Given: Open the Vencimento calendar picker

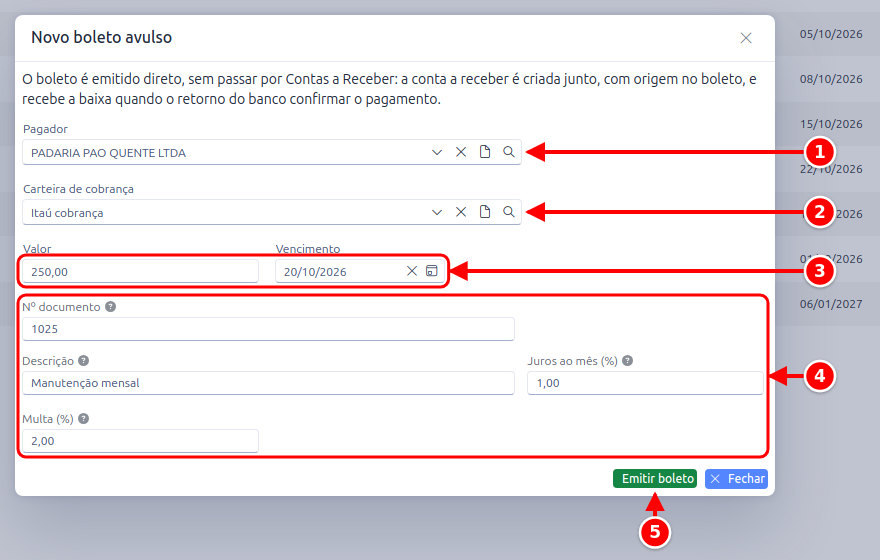Looking at the screenshot, I should point(432,271).
